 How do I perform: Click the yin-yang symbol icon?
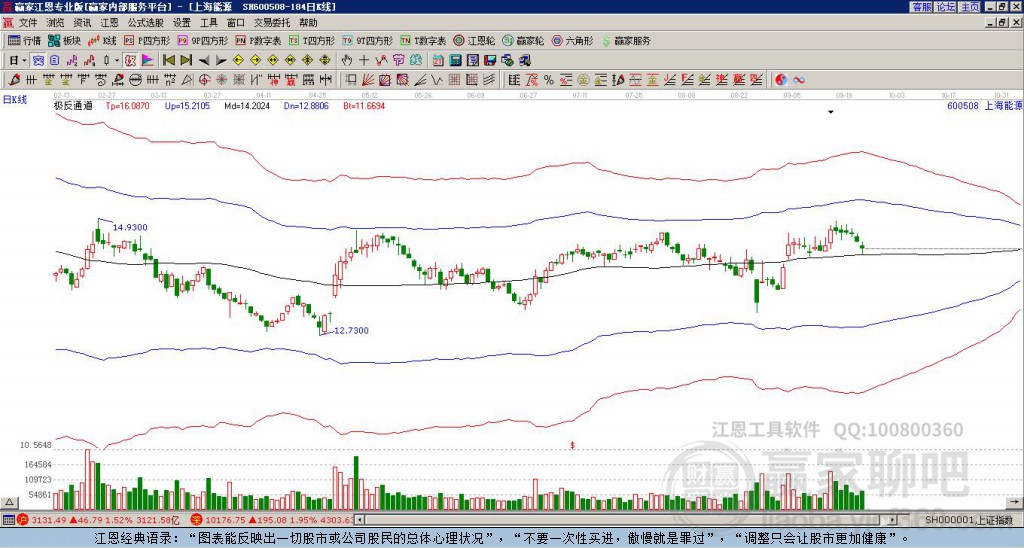781,80
